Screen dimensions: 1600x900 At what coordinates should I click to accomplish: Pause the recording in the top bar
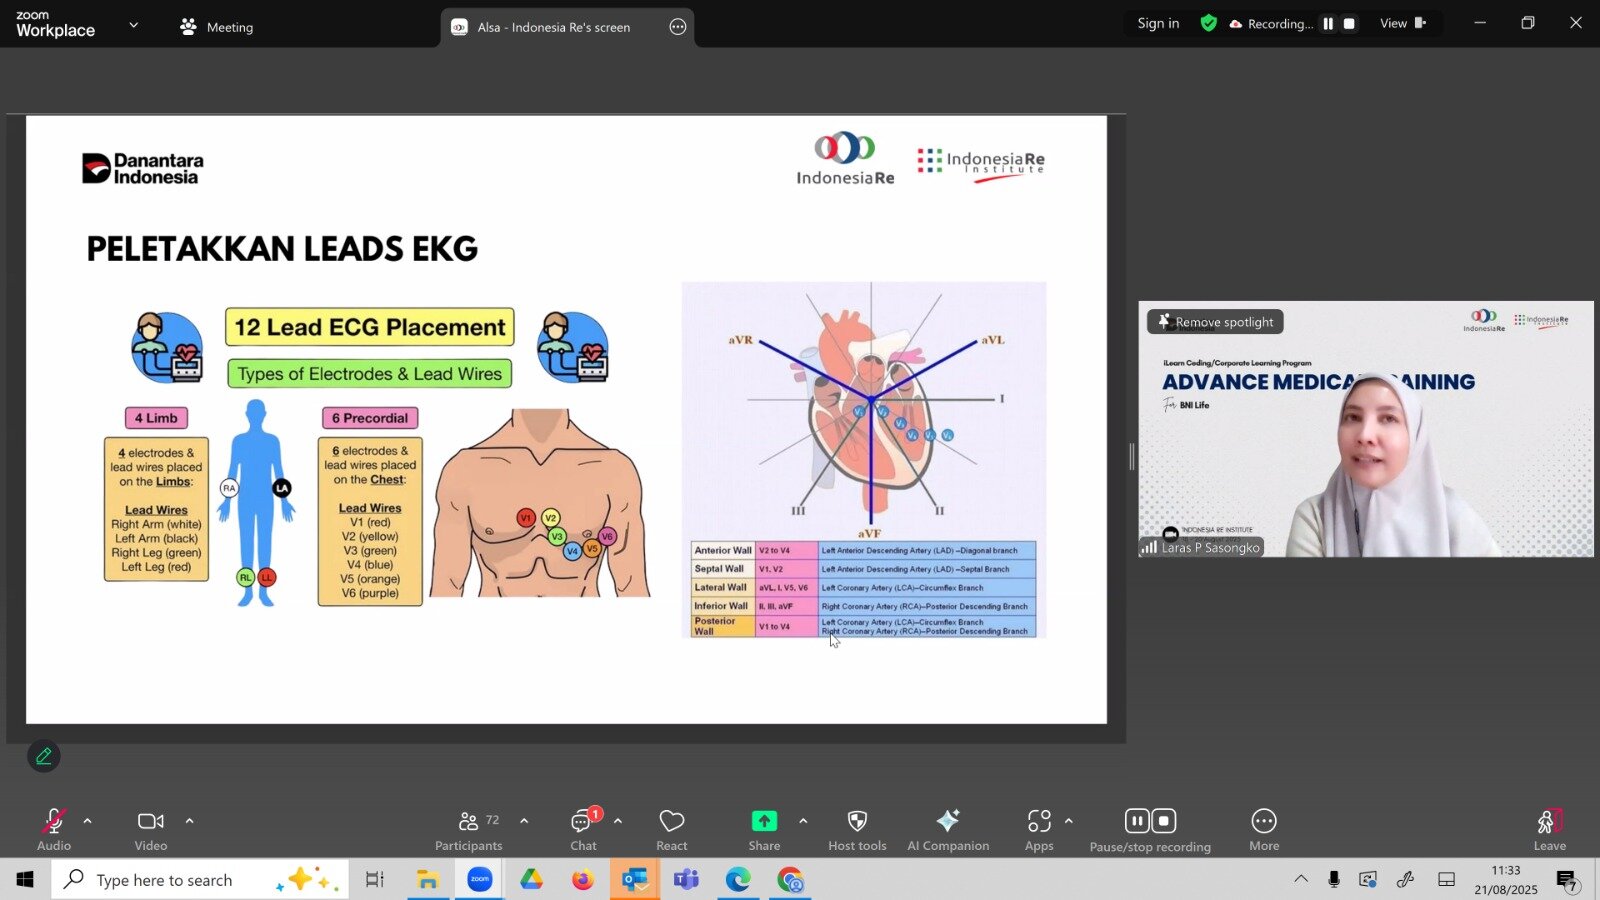[1328, 24]
